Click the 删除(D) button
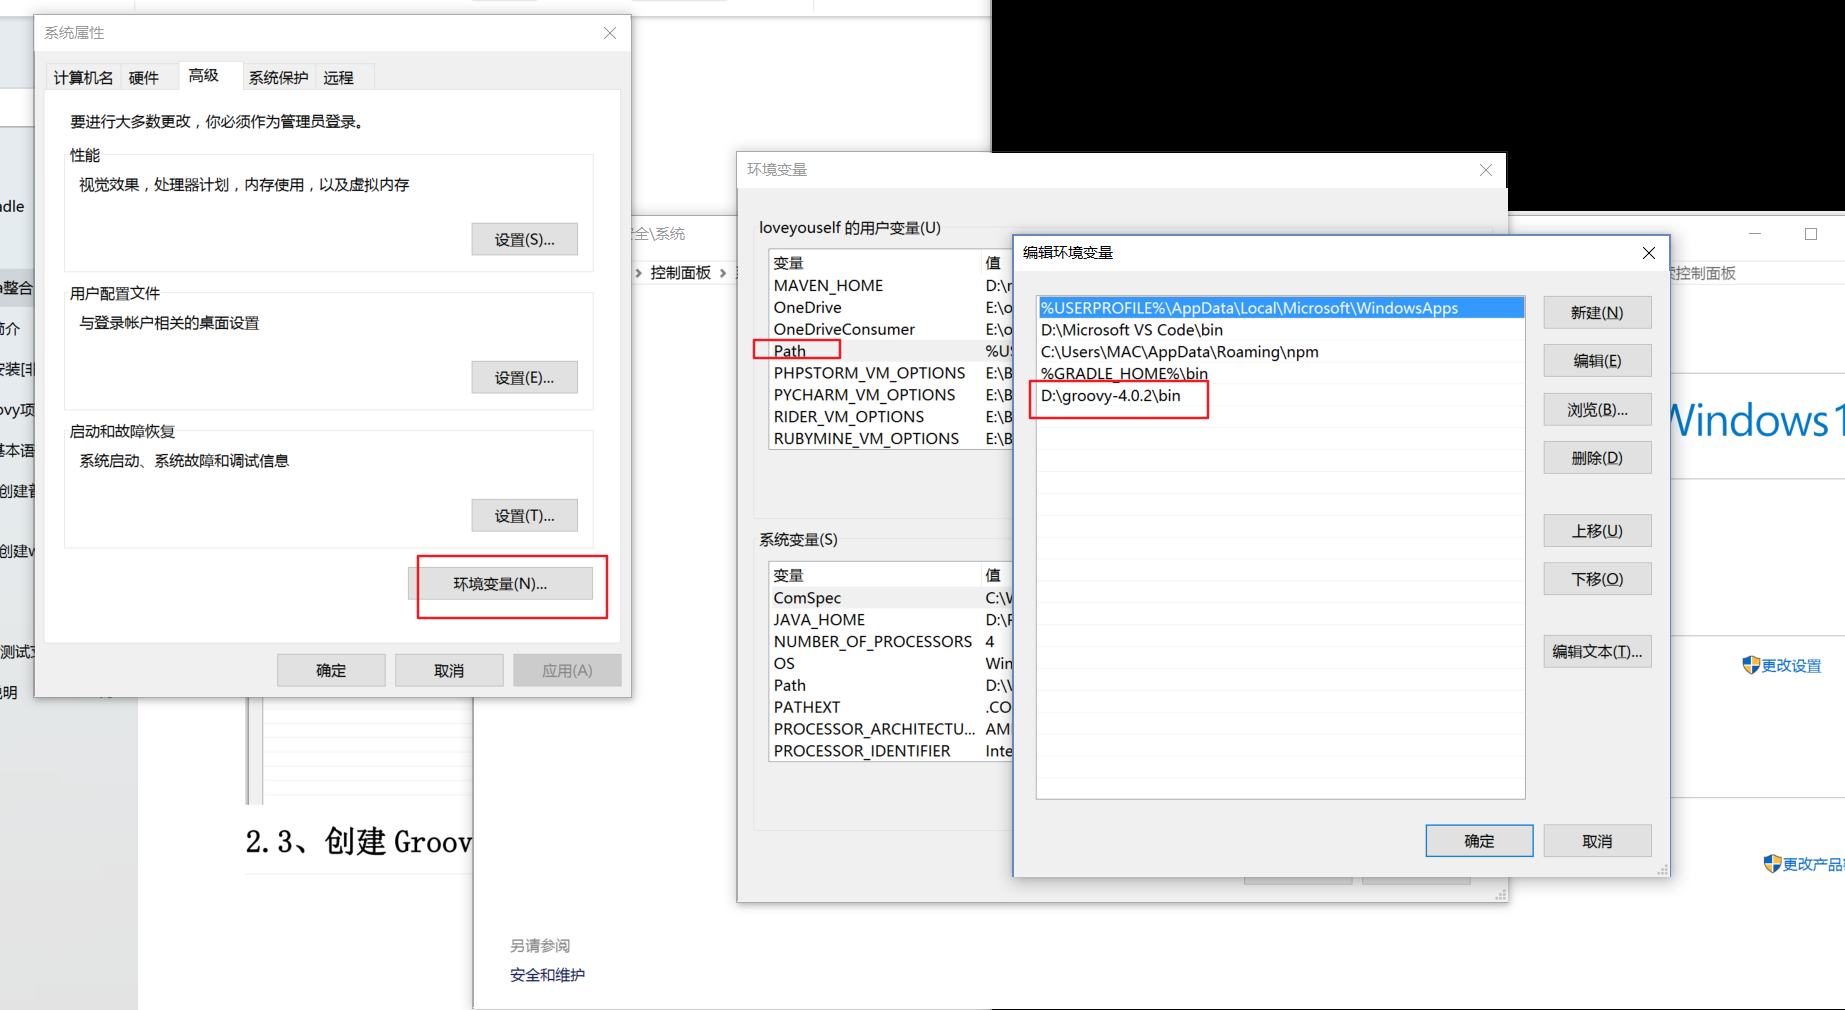 [1597, 458]
